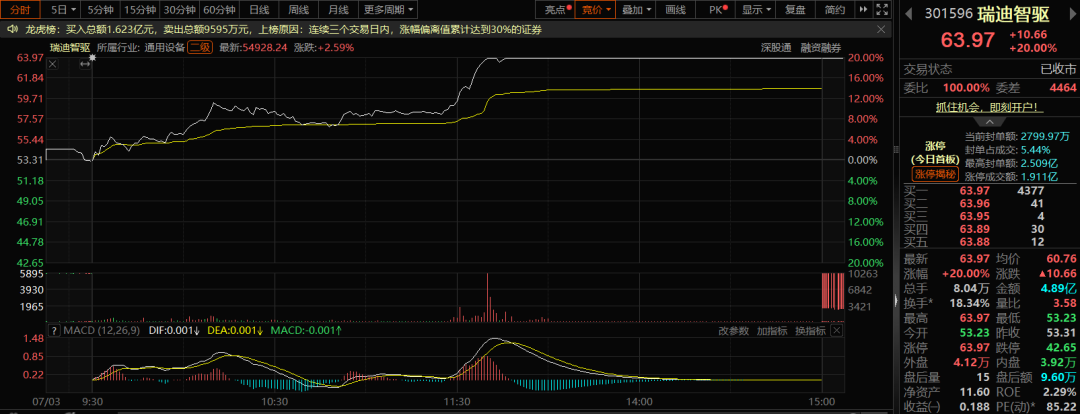The height and width of the screenshot is (414, 1080).
Task: Open the 竞价 dropdown
Action: click(x=596, y=10)
